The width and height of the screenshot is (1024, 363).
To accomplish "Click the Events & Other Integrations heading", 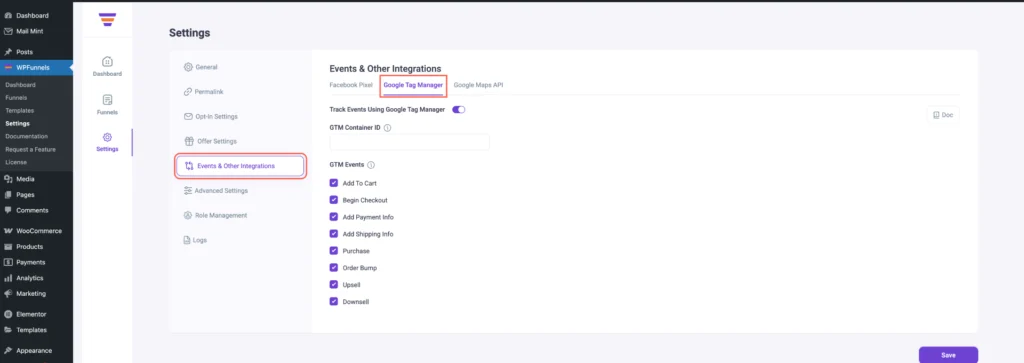I will click(x=385, y=69).
